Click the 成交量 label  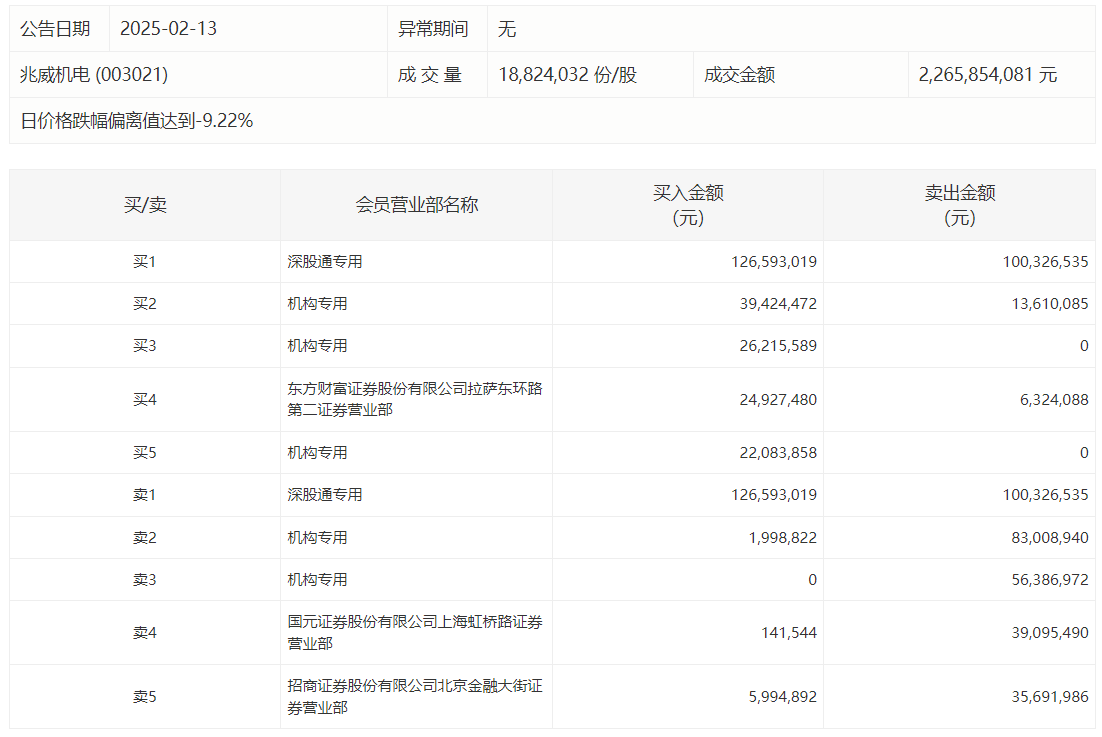click(430, 74)
